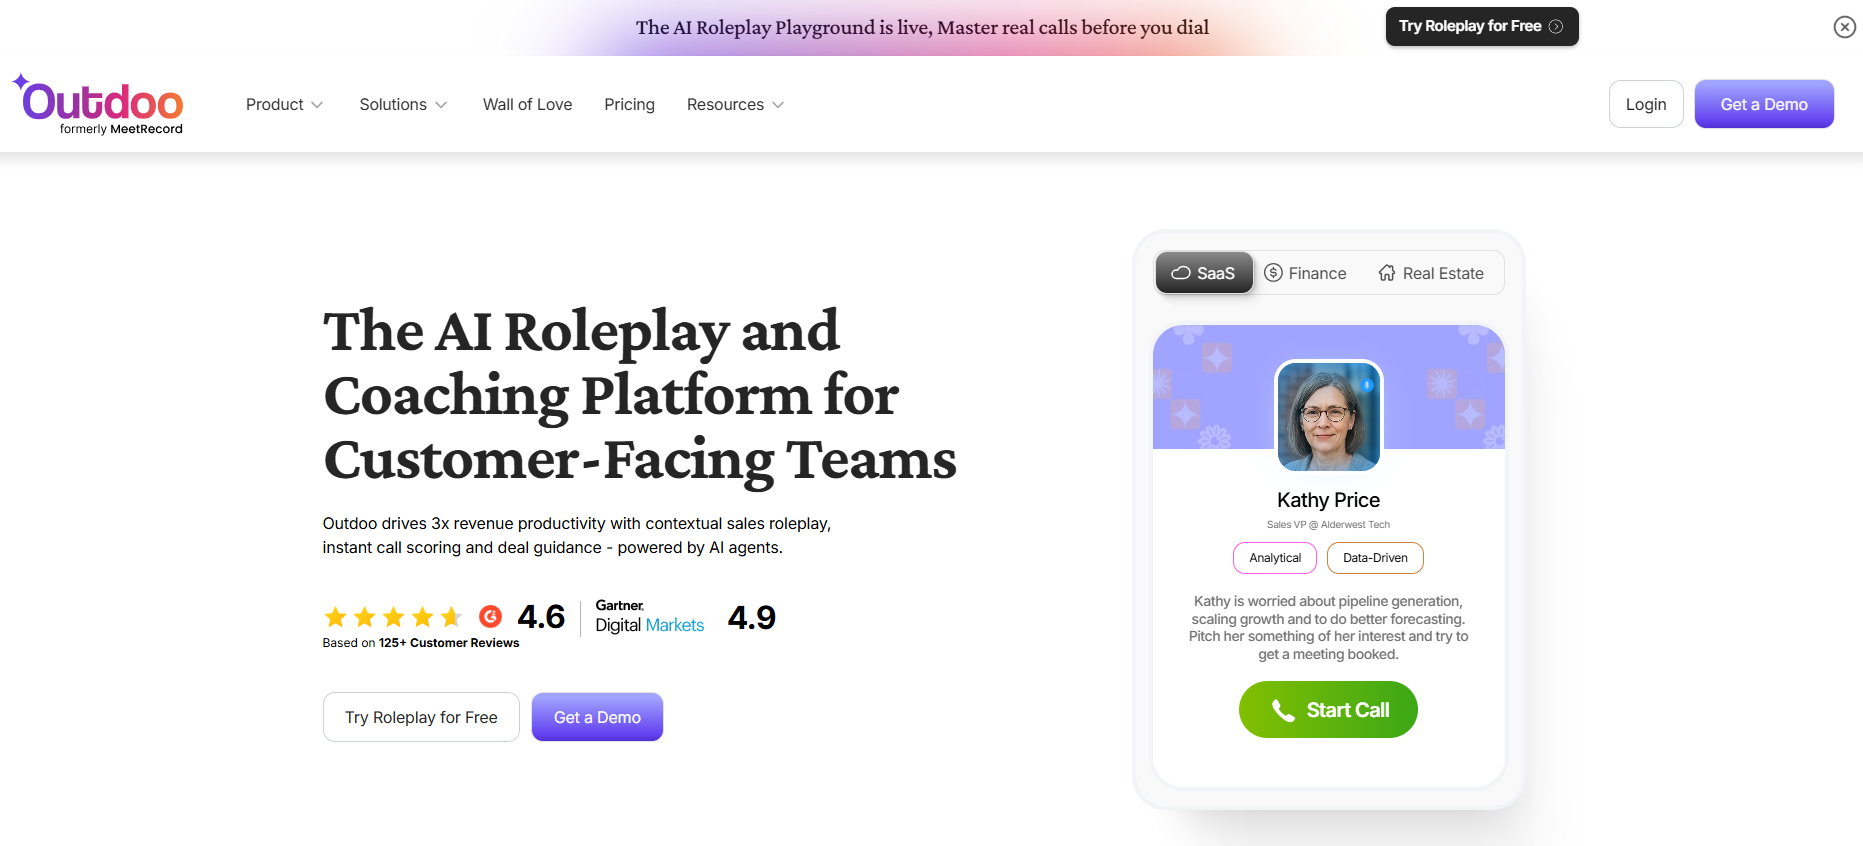This screenshot has height=846, width=1863.
Task: Go to the Pricing page
Action: pos(629,105)
